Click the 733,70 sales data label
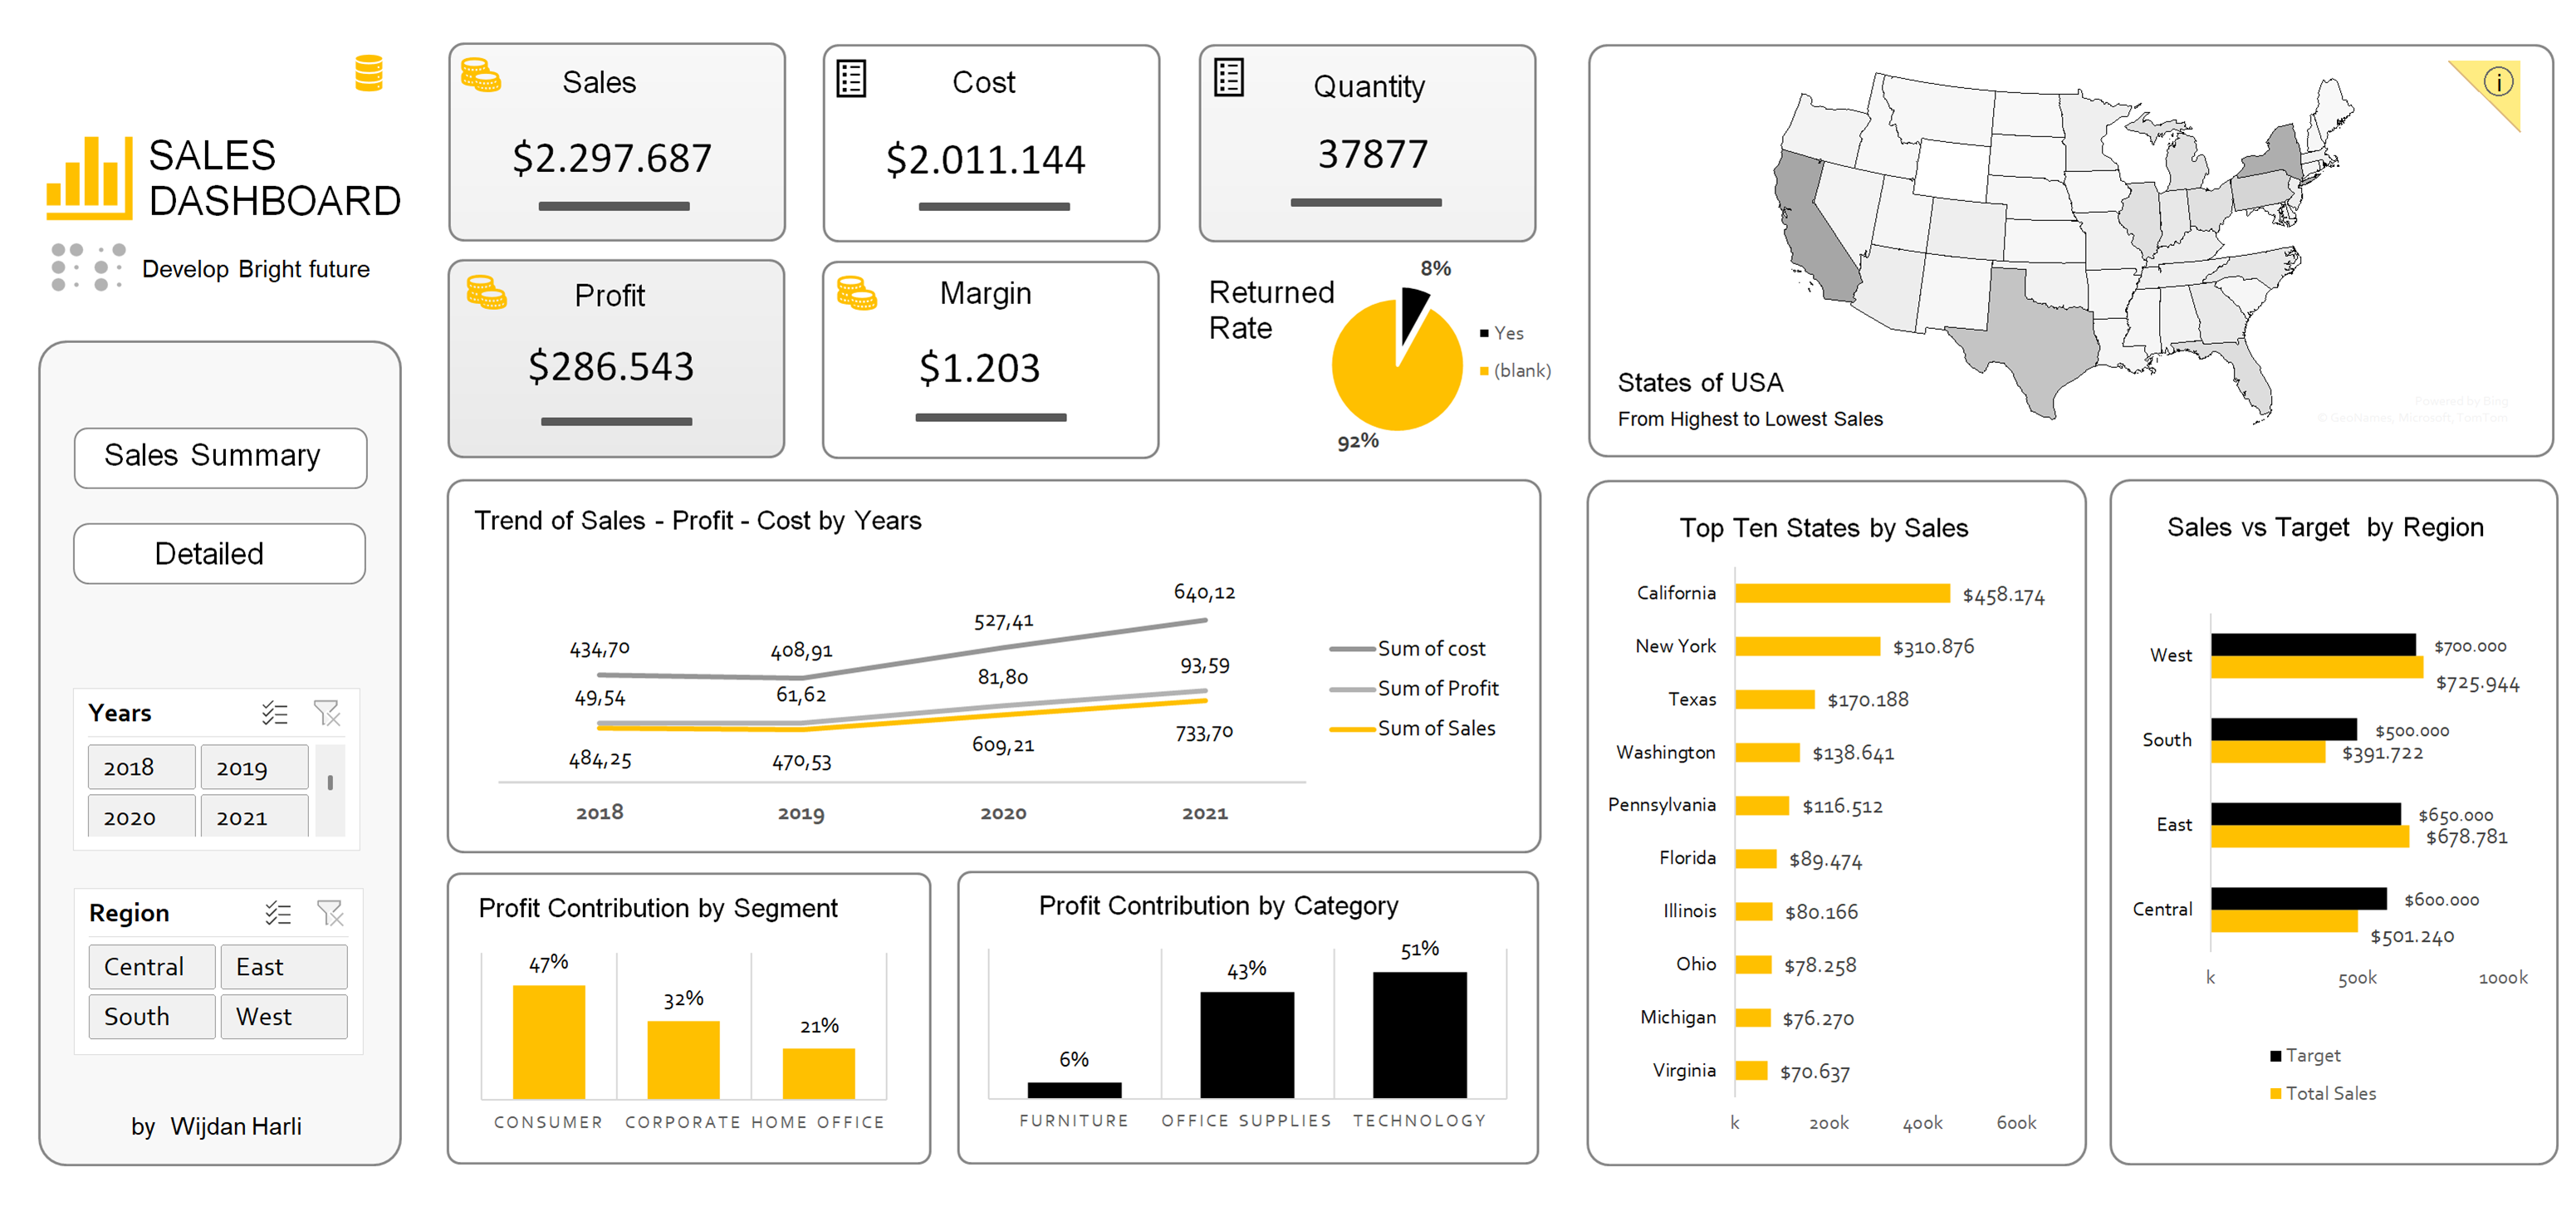 point(1204,733)
